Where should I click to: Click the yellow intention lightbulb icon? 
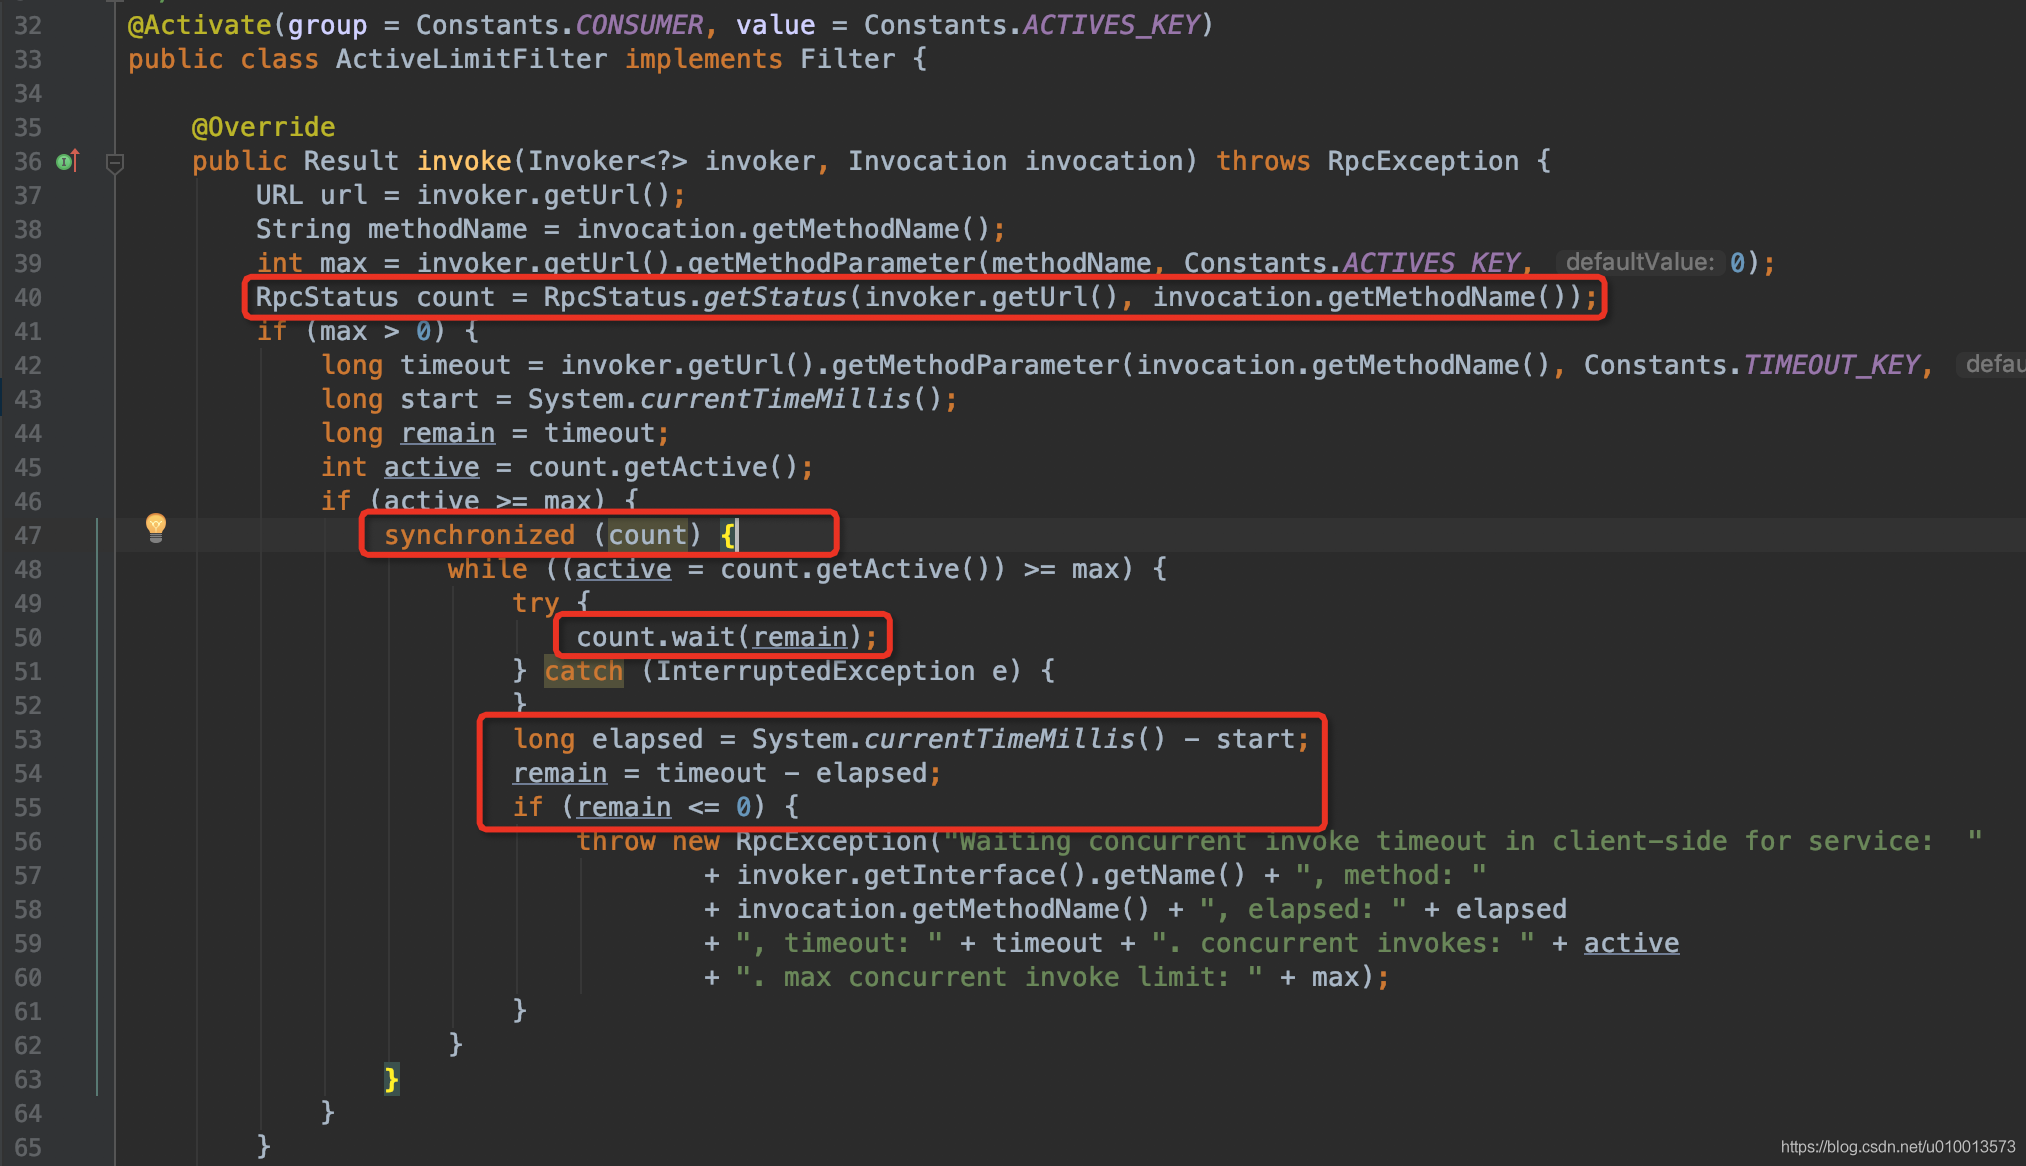tap(156, 526)
